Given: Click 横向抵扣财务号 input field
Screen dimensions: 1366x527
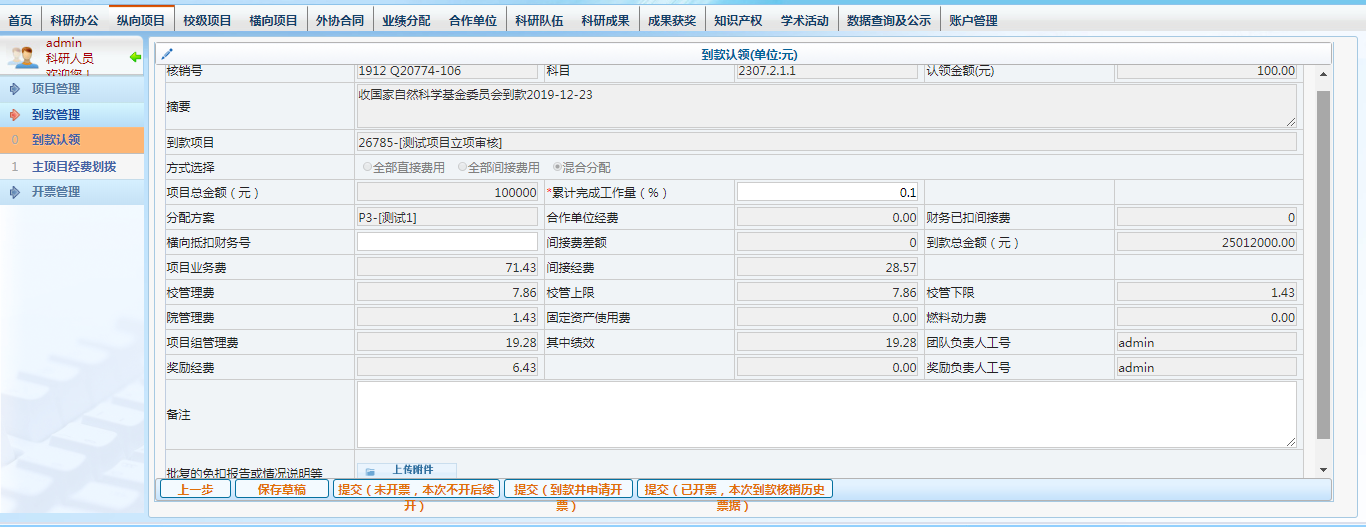Looking at the screenshot, I should [x=447, y=242].
